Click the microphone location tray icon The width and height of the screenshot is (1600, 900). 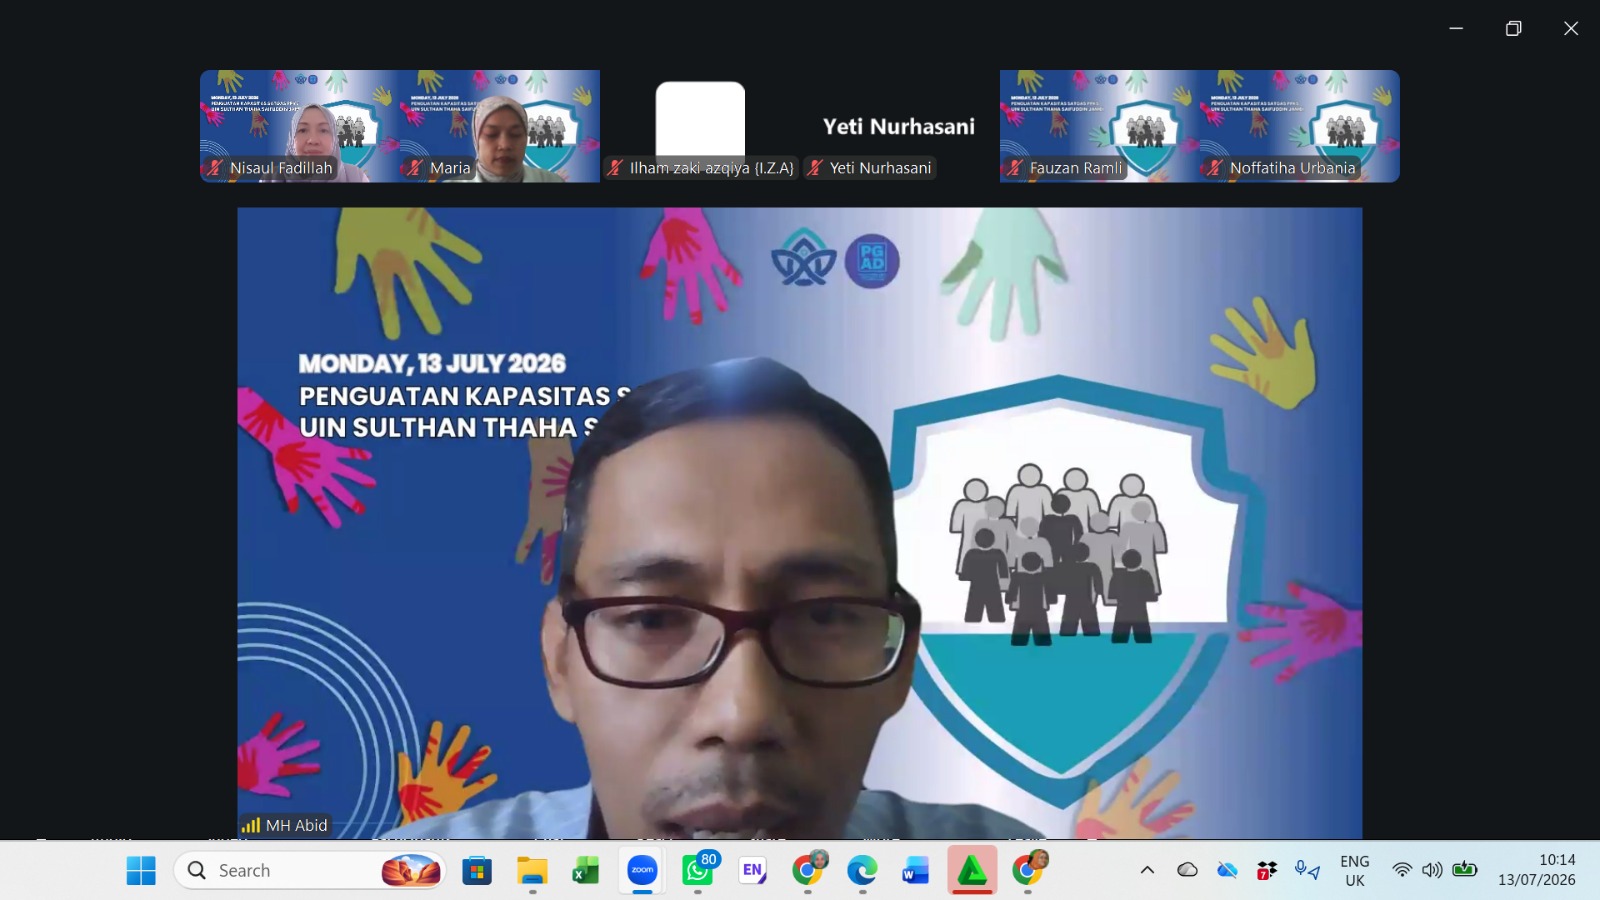pyautogui.click(x=1307, y=870)
